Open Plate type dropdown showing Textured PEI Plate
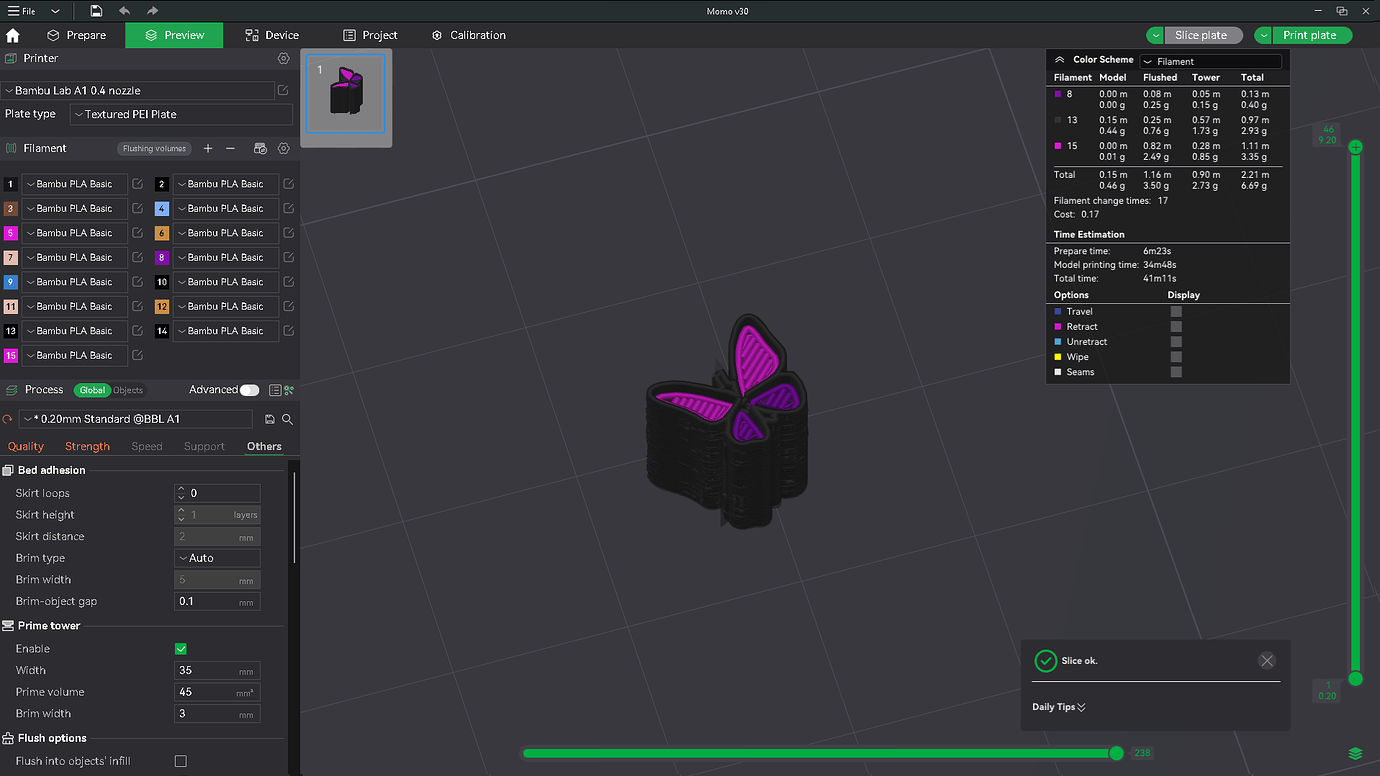 tap(181, 115)
